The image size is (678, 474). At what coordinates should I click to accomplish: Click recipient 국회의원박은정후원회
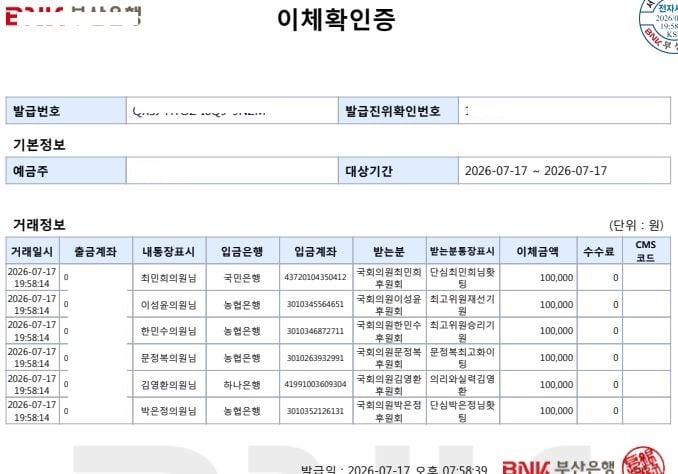(389, 411)
